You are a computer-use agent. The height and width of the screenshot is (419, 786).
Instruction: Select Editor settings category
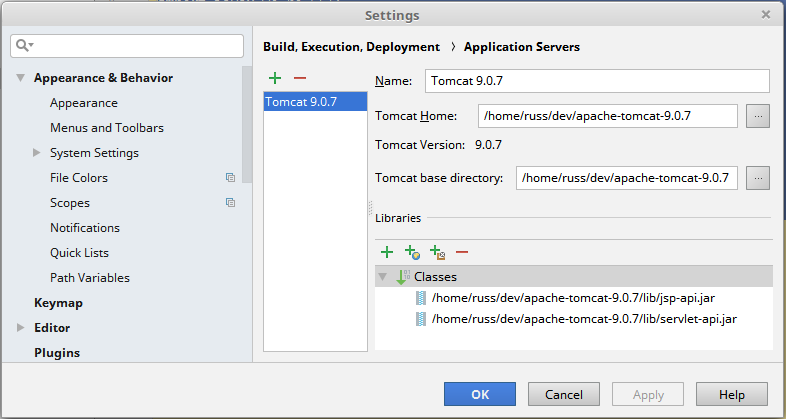[x=52, y=328]
